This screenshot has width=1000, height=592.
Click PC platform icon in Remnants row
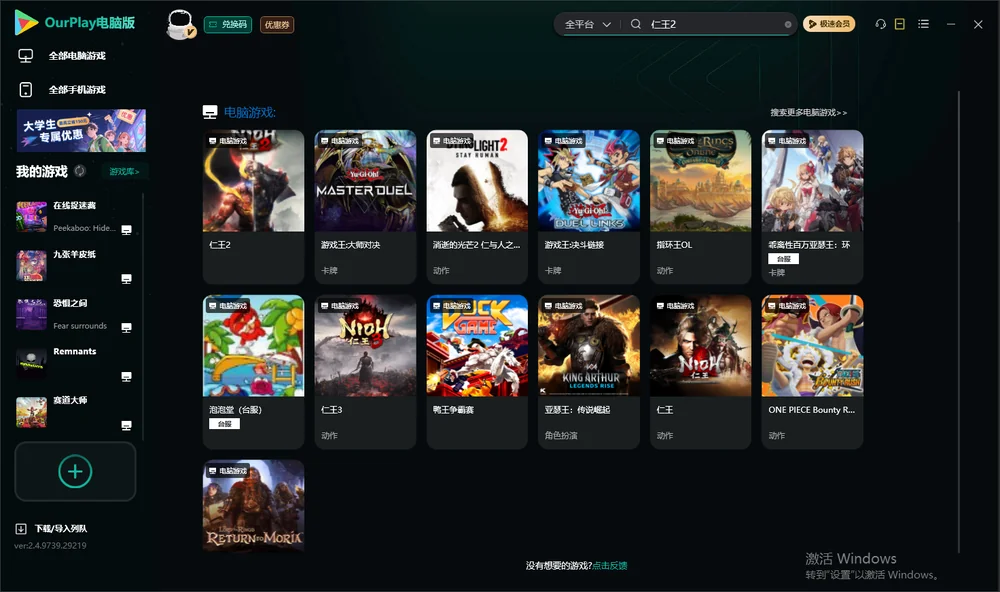[126, 377]
